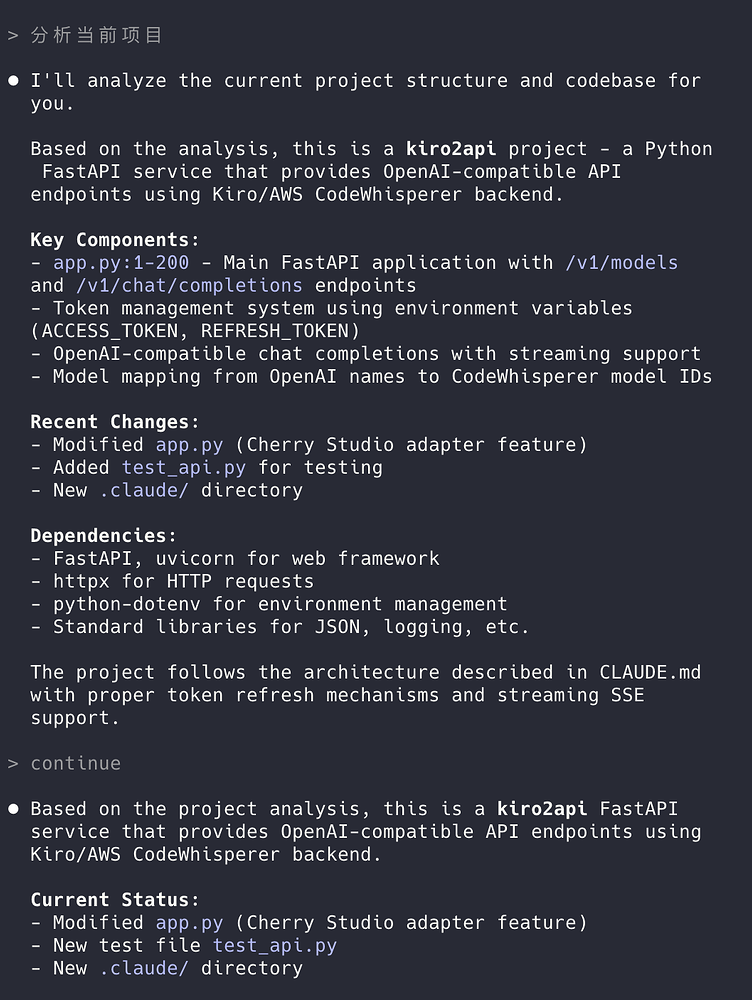
Task: Open test_api.py under Current Status
Action: coord(275,946)
